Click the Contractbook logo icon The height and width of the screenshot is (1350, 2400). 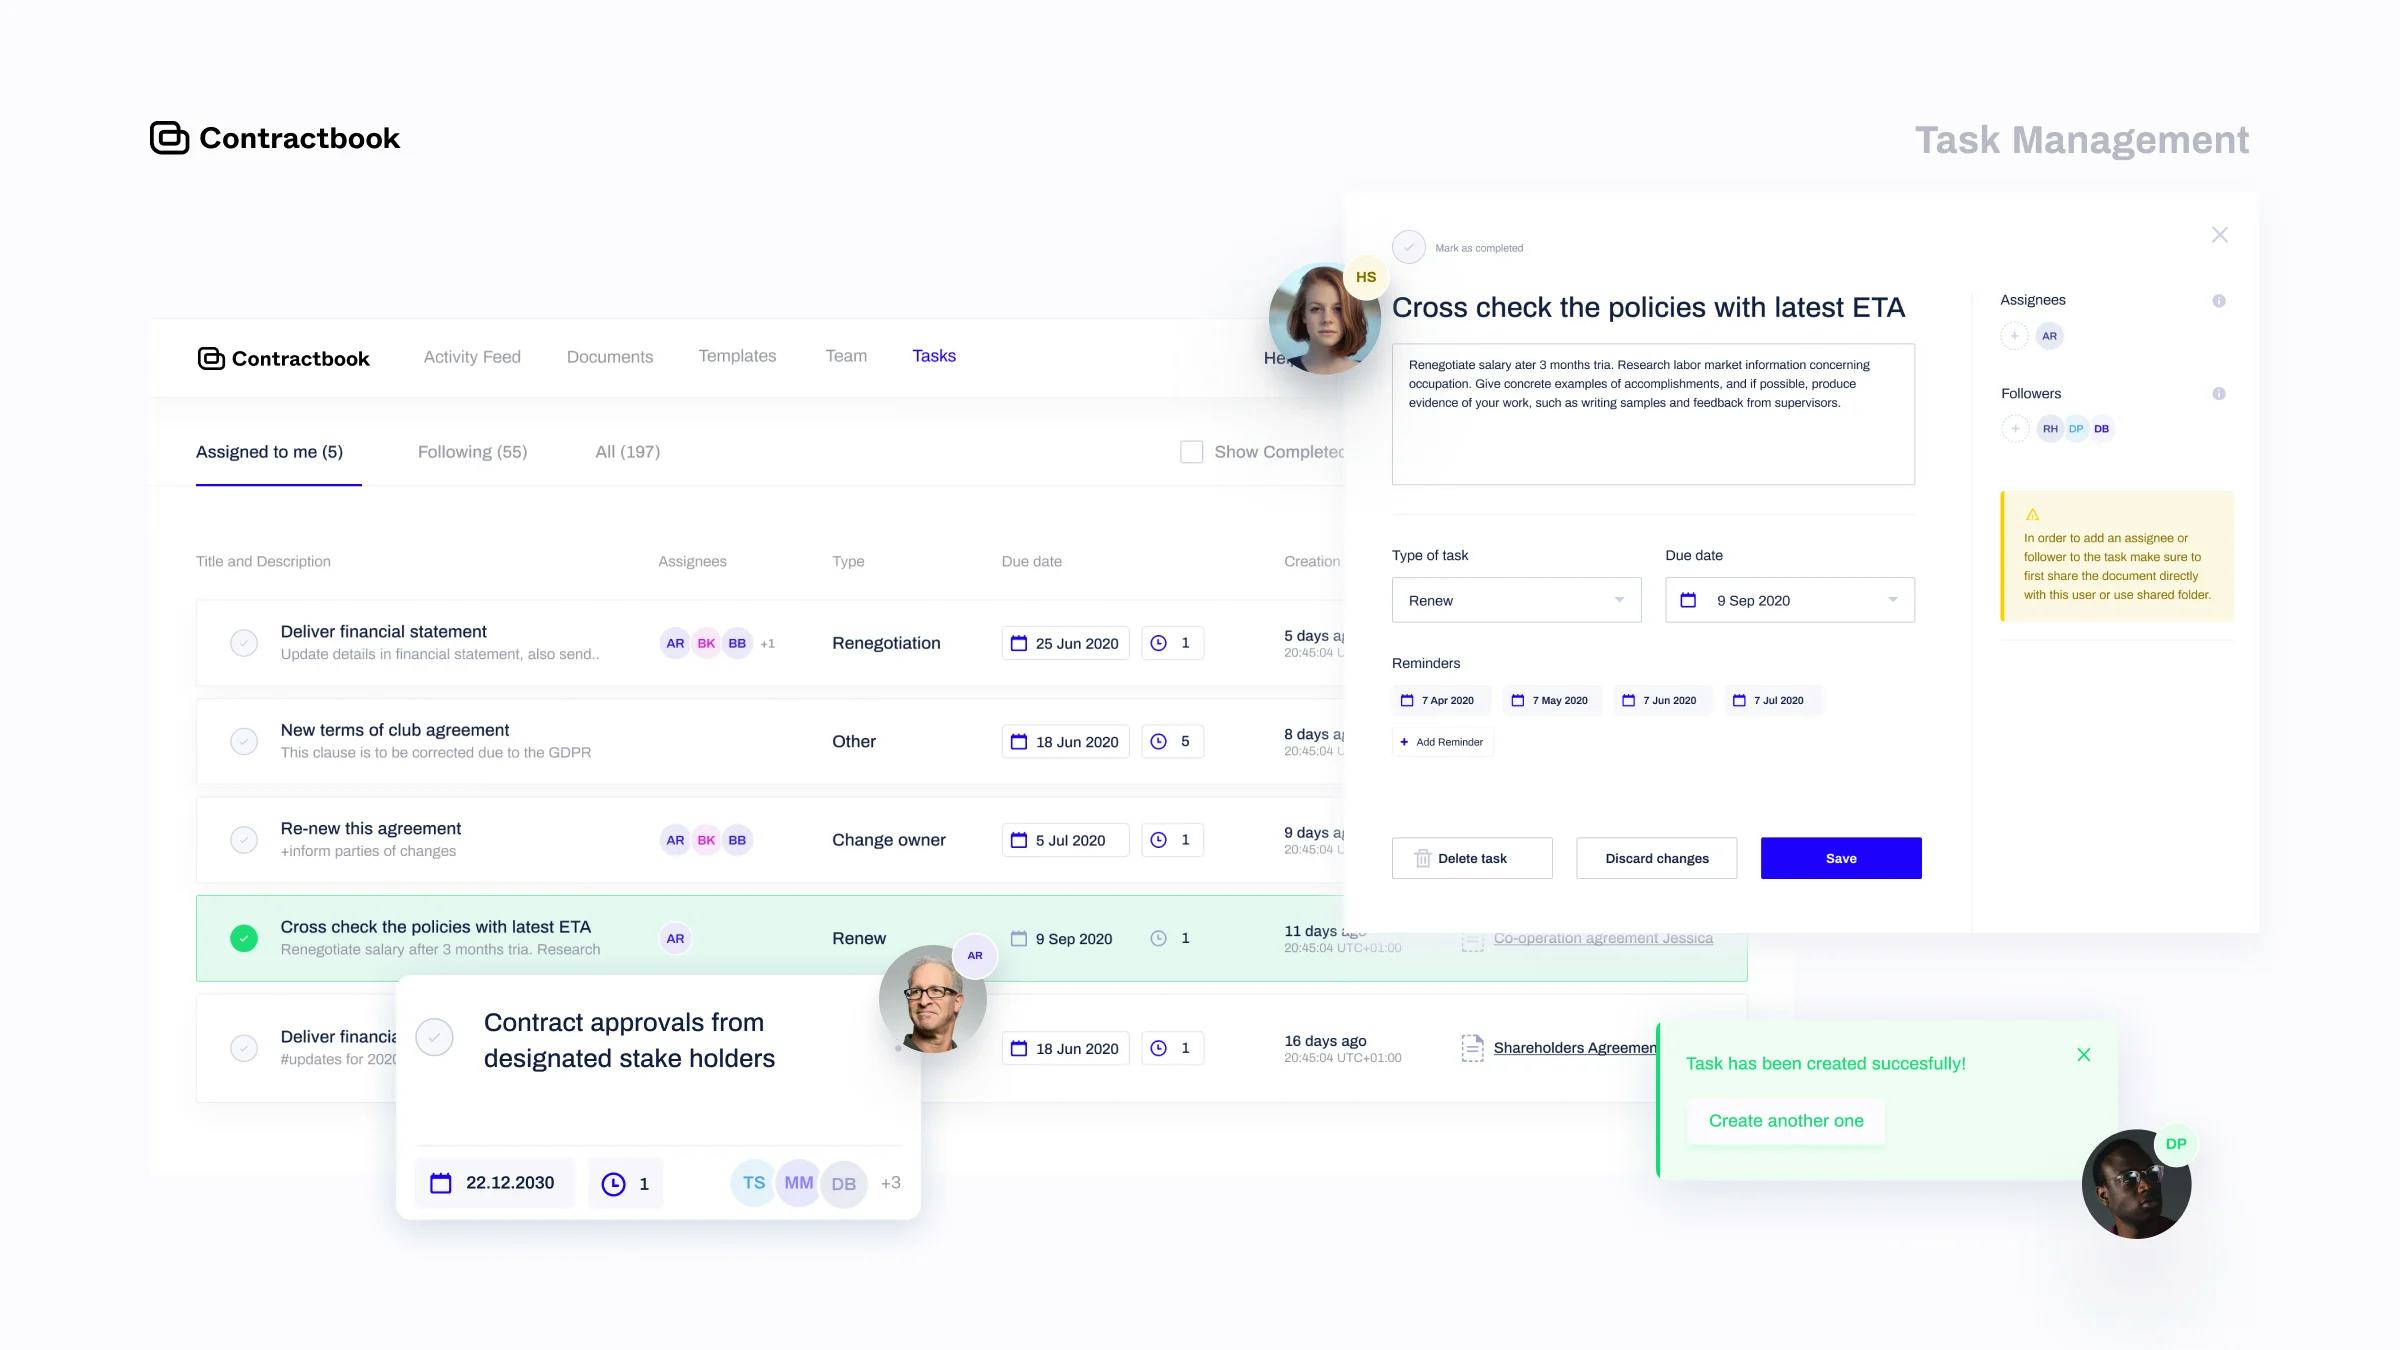(166, 137)
